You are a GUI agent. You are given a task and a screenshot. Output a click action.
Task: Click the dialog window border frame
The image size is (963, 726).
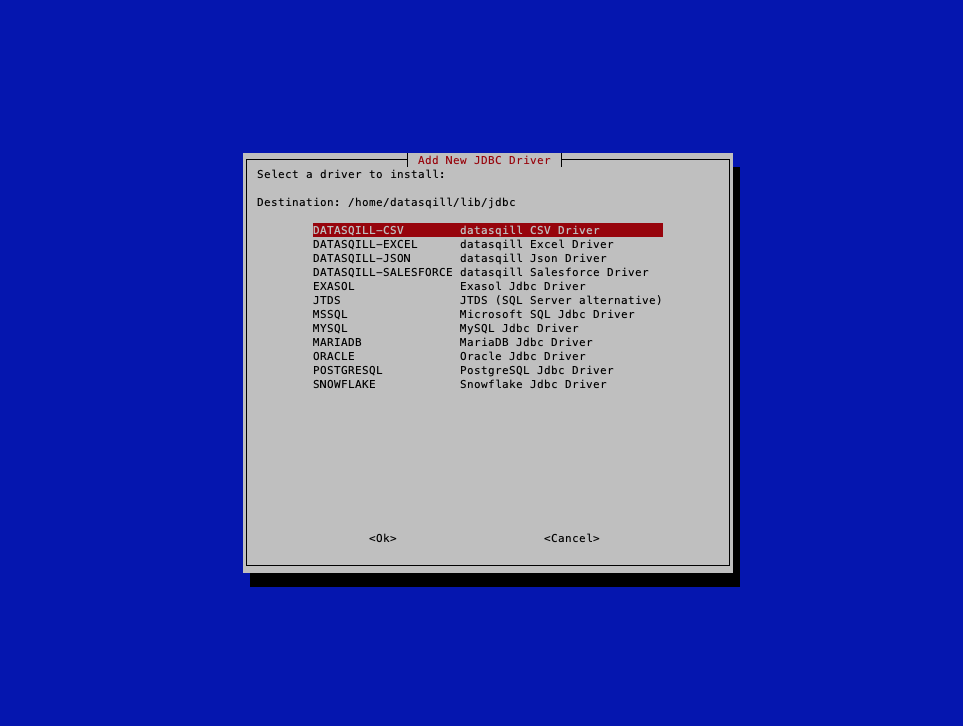point(246,360)
